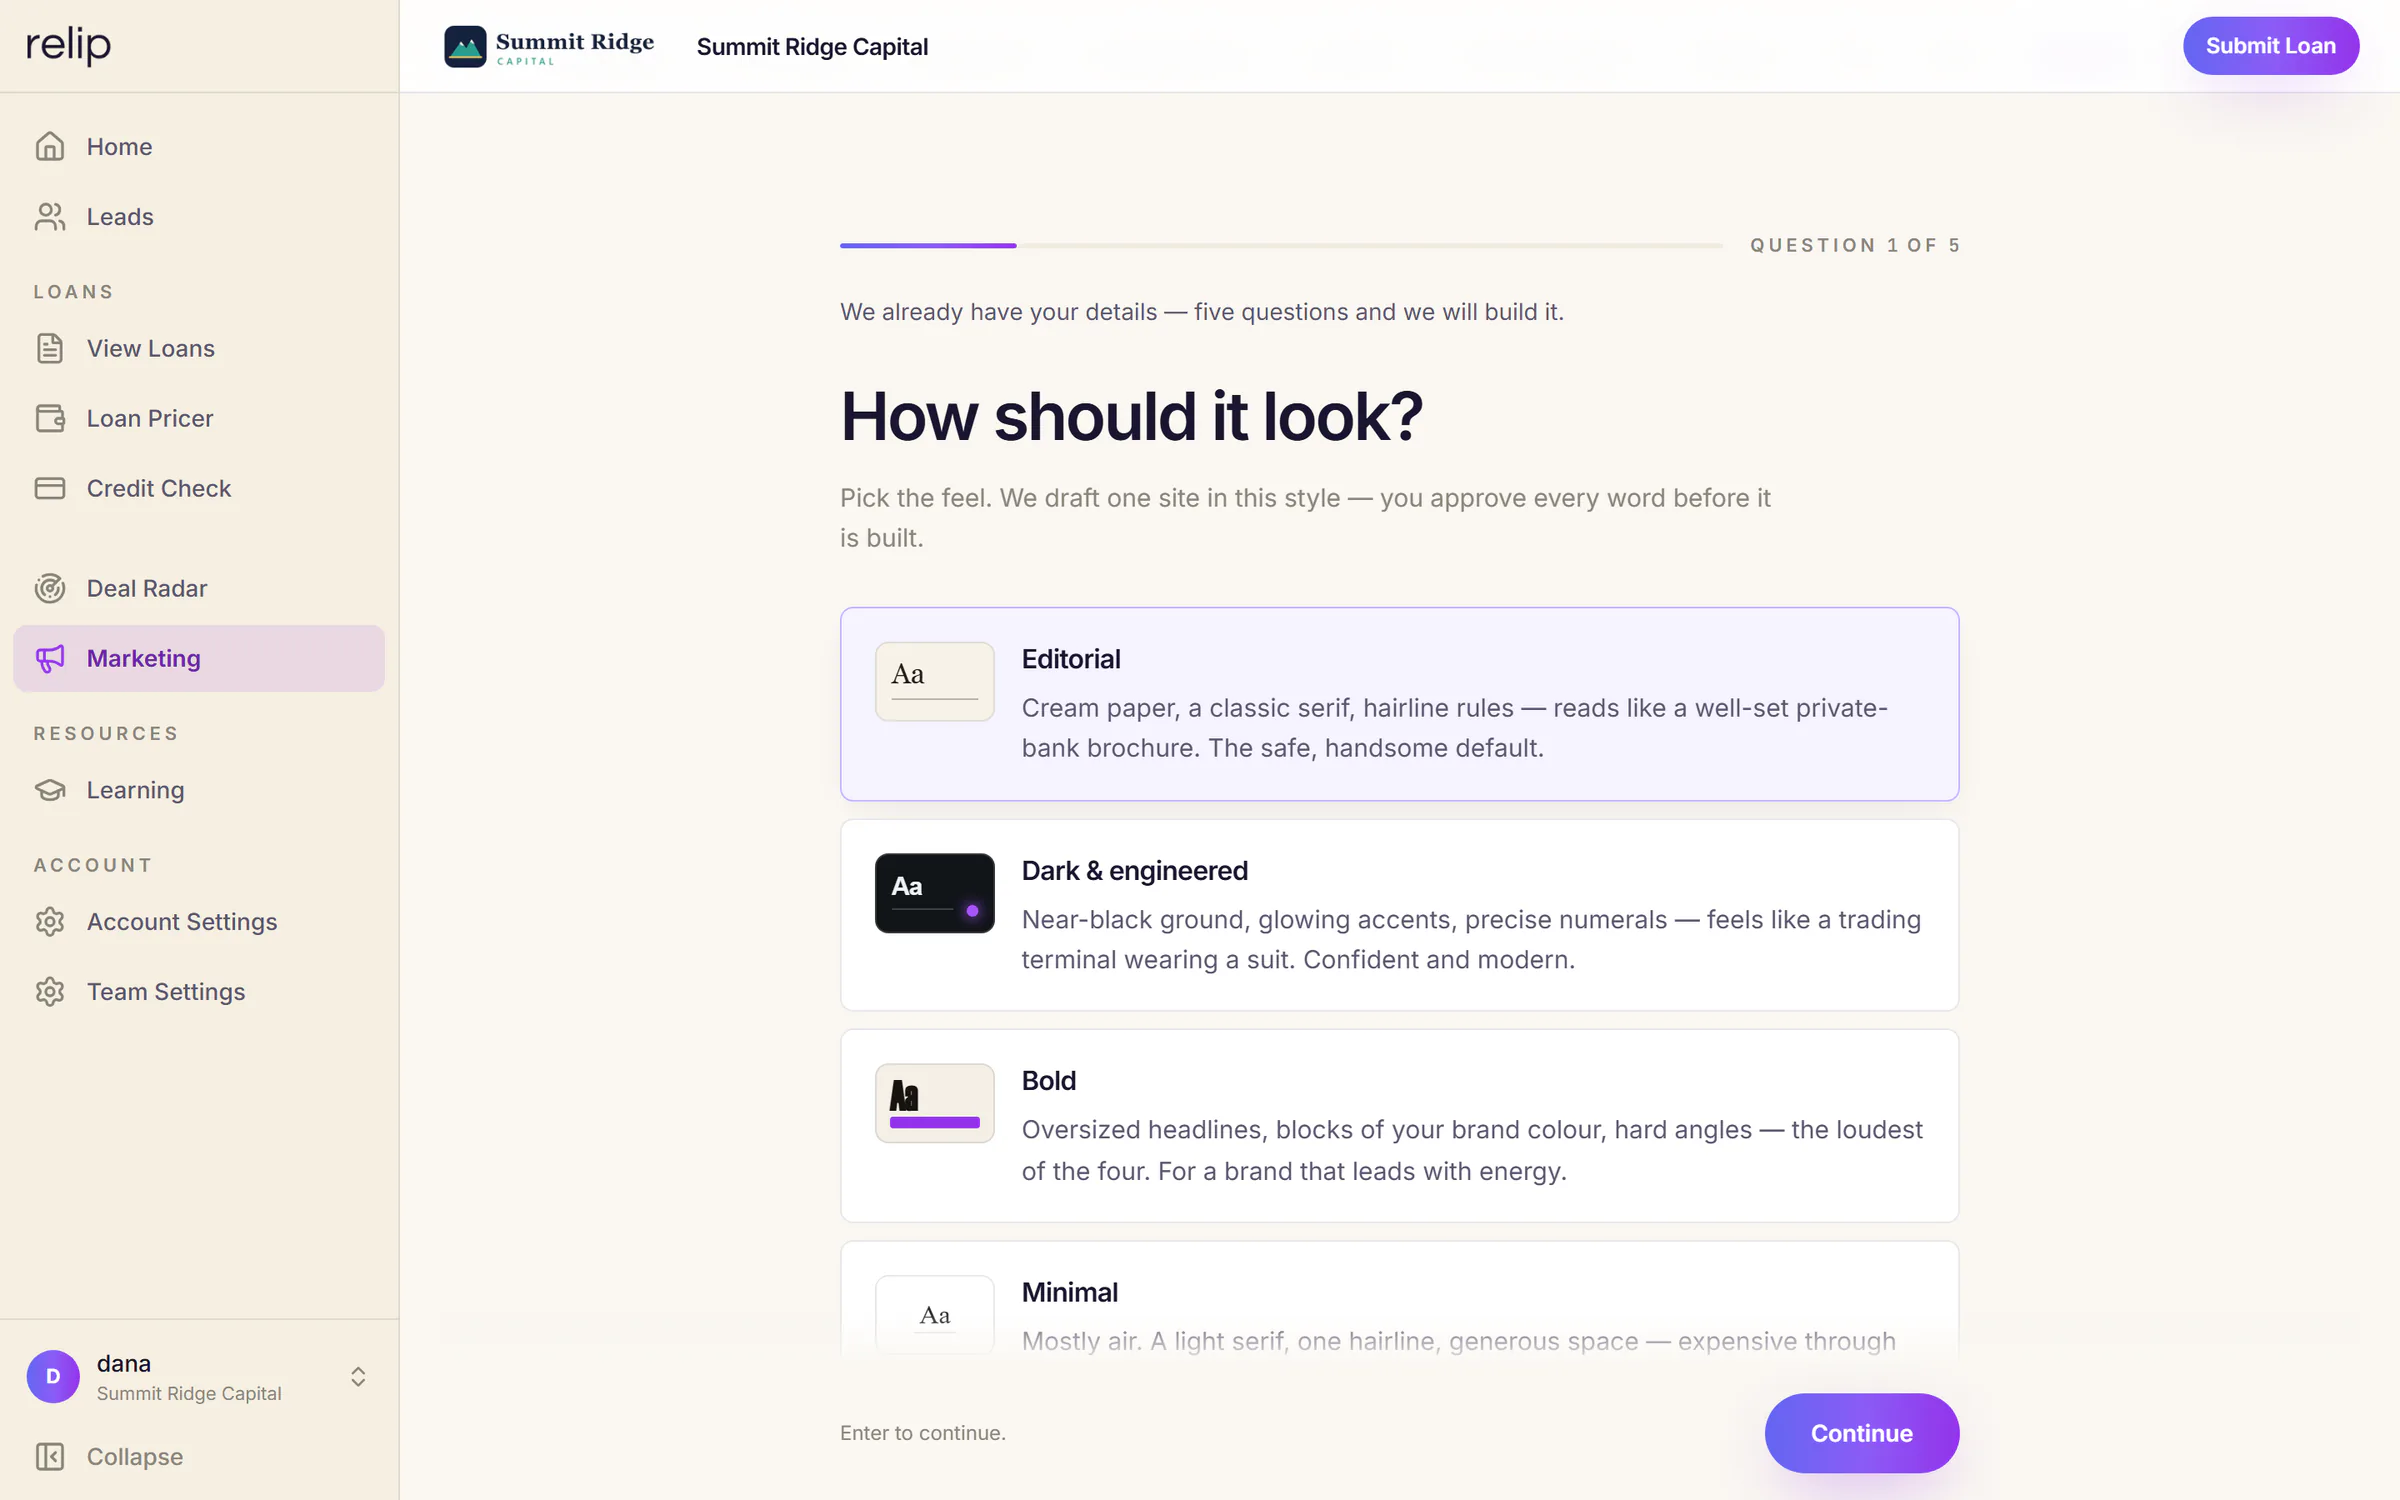Open Account Settings from the sidebar
Viewport: 2400px width, 1500px height.
point(199,921)
